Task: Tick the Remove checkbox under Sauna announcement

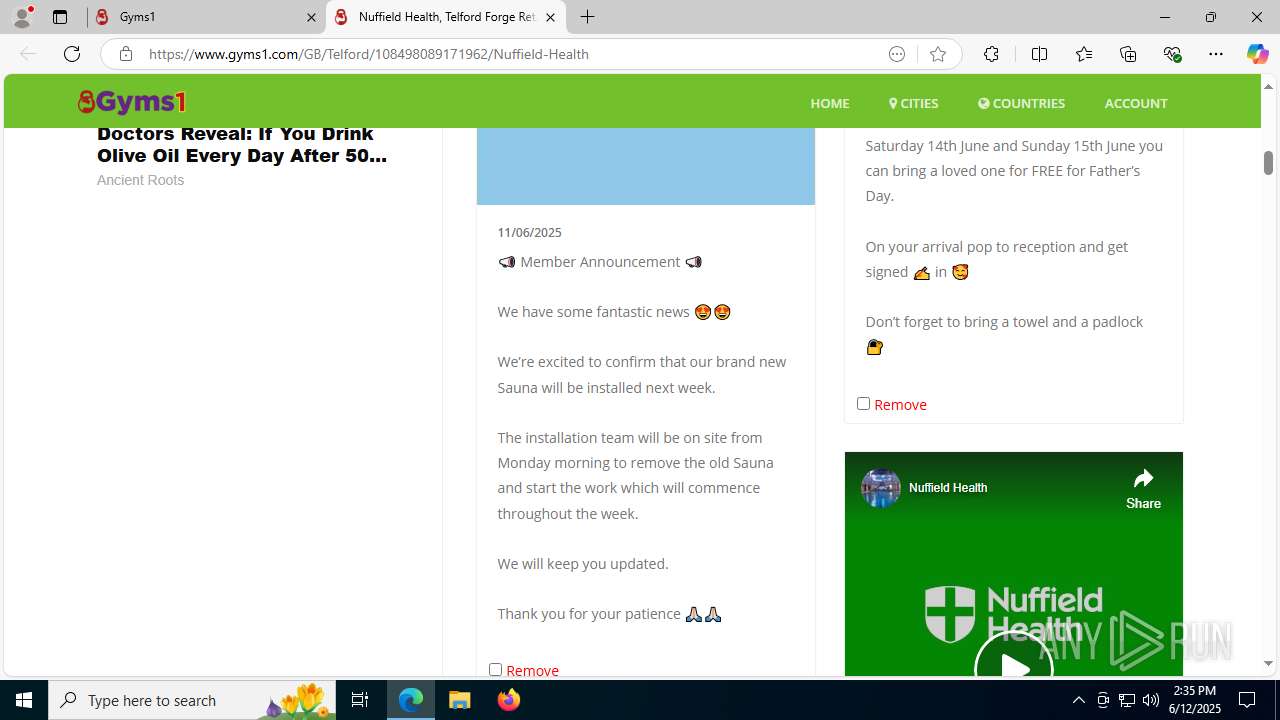Action: point(495,669)
